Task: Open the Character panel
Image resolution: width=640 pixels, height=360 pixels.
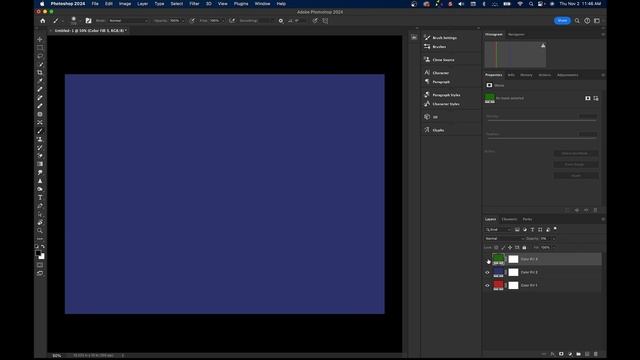Action: click(436, 73)
